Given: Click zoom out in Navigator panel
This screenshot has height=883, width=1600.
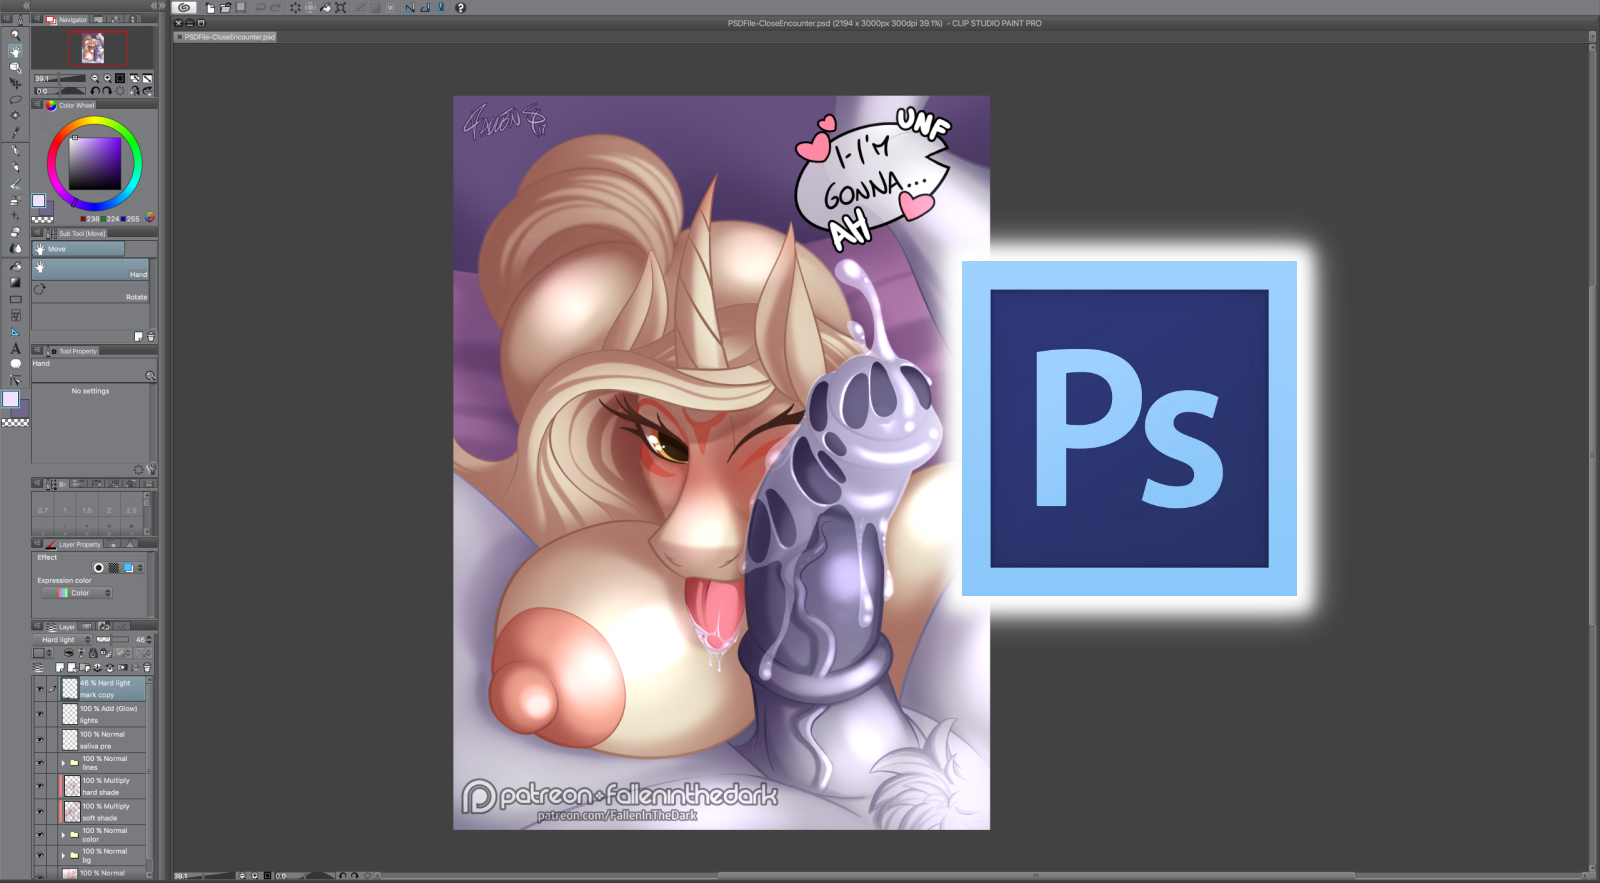Looking at the screenshot, I should [x=95, y=78].
